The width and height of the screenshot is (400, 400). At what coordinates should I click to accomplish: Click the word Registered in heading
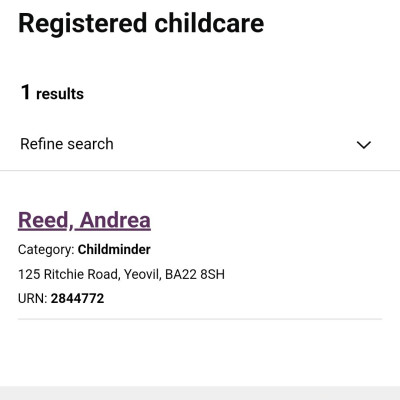[x=83, y=24]
